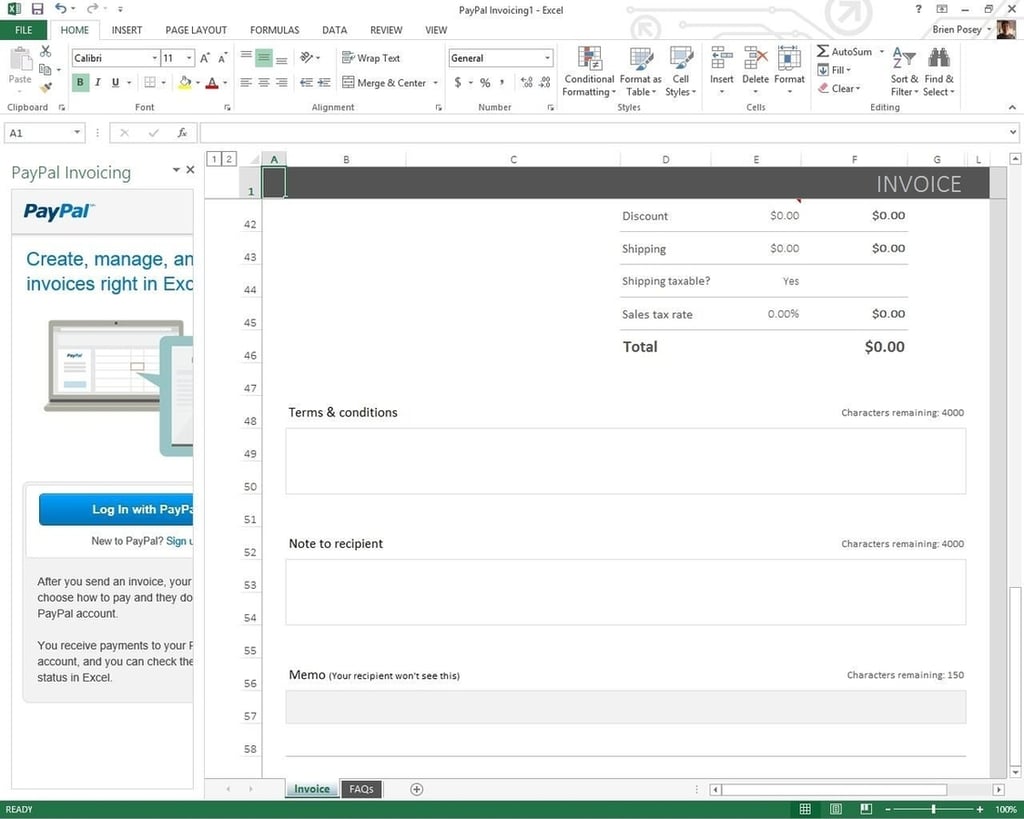1024x819 pixels.
Task: Toggle middle align for the cell
Action: click(264, 57)
